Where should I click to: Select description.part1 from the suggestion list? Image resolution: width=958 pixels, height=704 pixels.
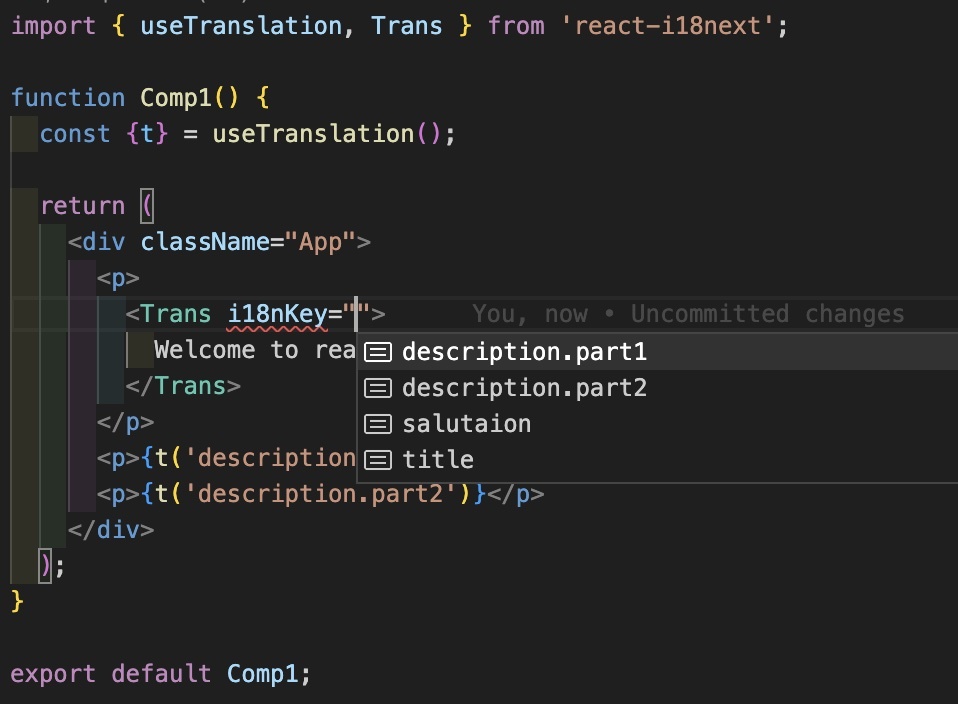pyautogui.click(x=524, y=351)
